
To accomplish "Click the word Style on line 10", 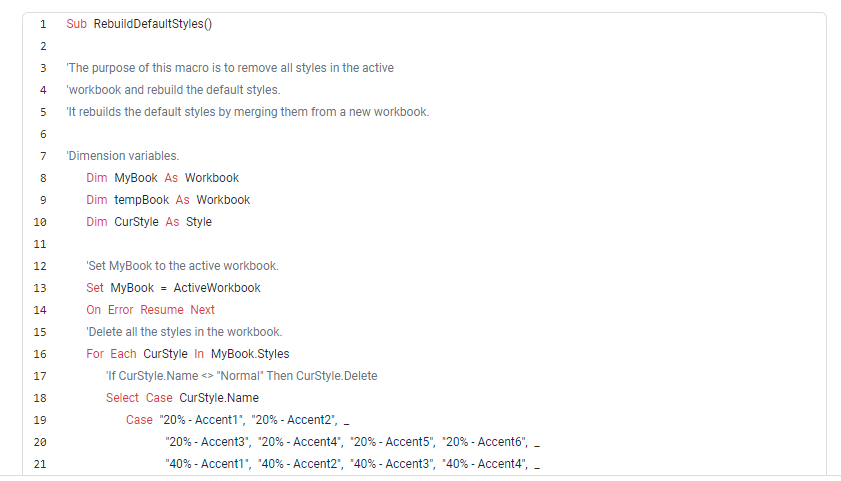I will coord(199,222).
